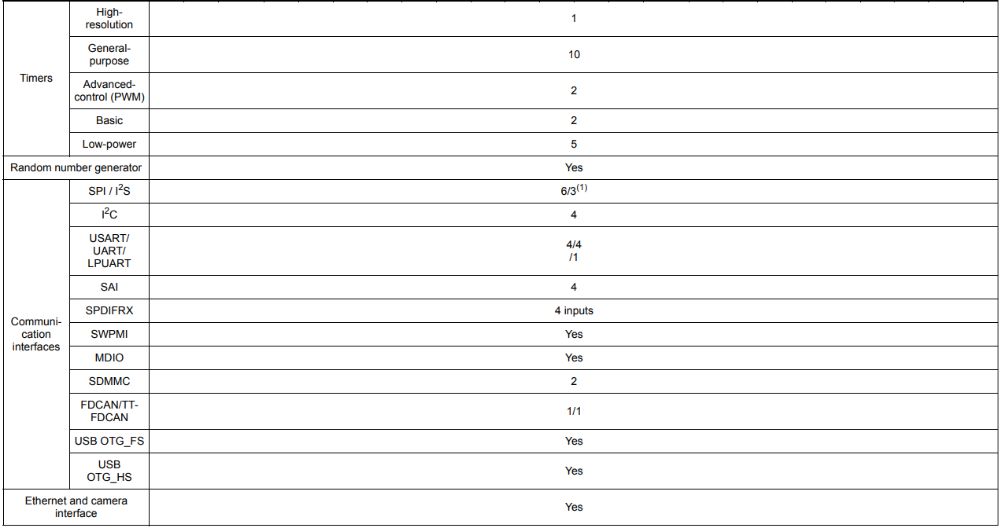Click the SPI / I²S label cell

click(x=109, y=191)
